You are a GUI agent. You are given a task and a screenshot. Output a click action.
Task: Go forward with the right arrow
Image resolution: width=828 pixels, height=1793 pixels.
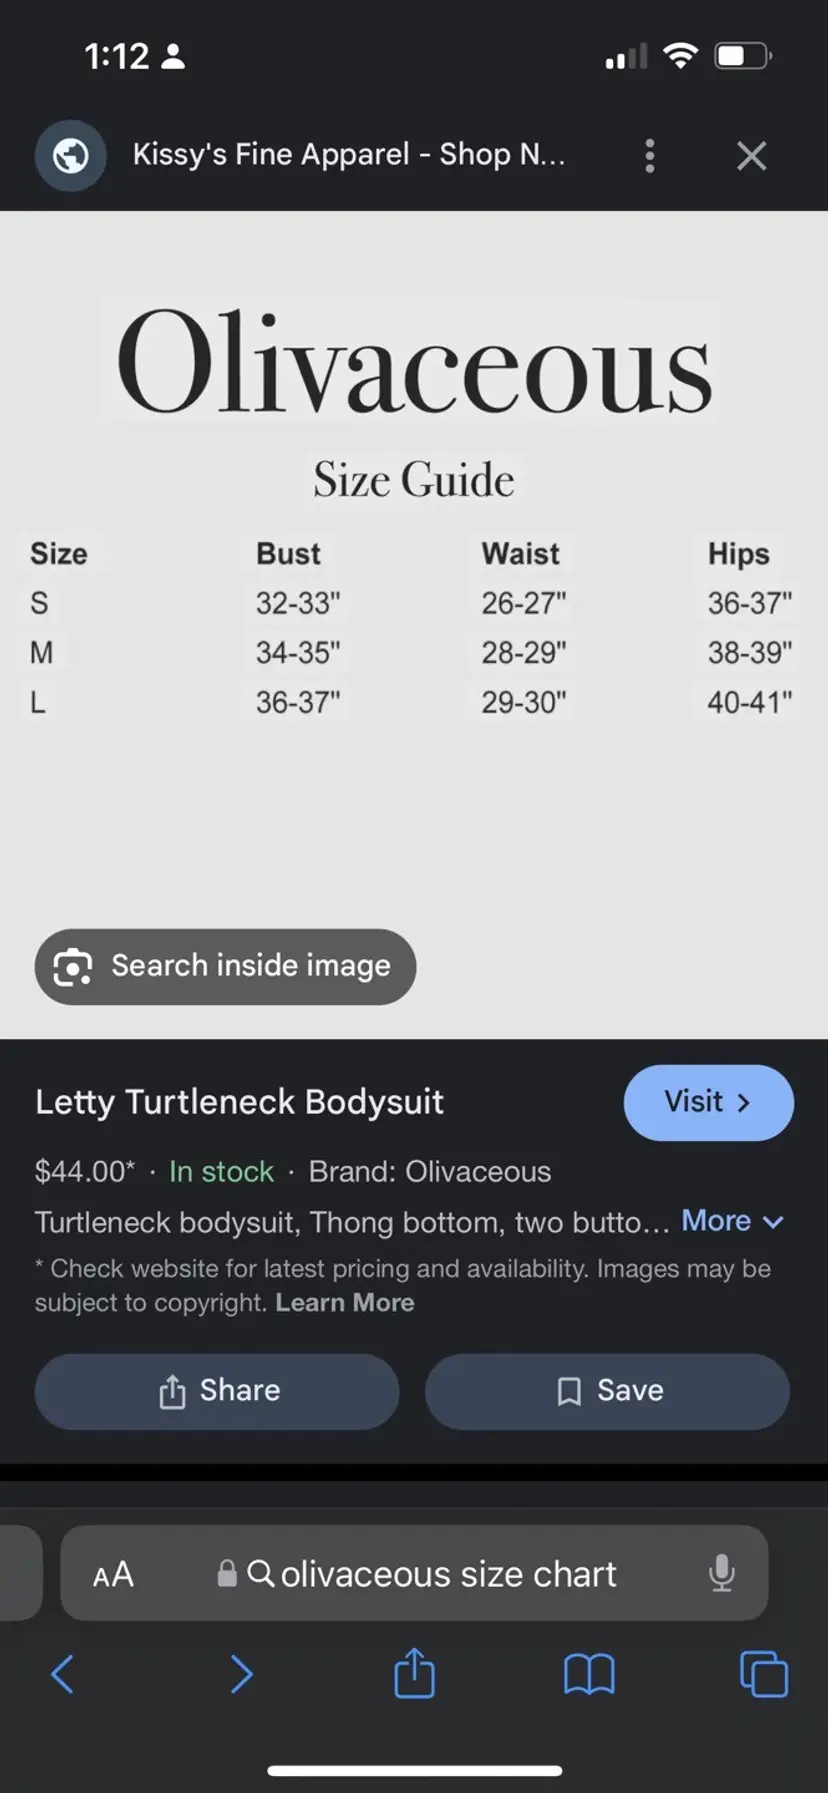point(241,1674)
